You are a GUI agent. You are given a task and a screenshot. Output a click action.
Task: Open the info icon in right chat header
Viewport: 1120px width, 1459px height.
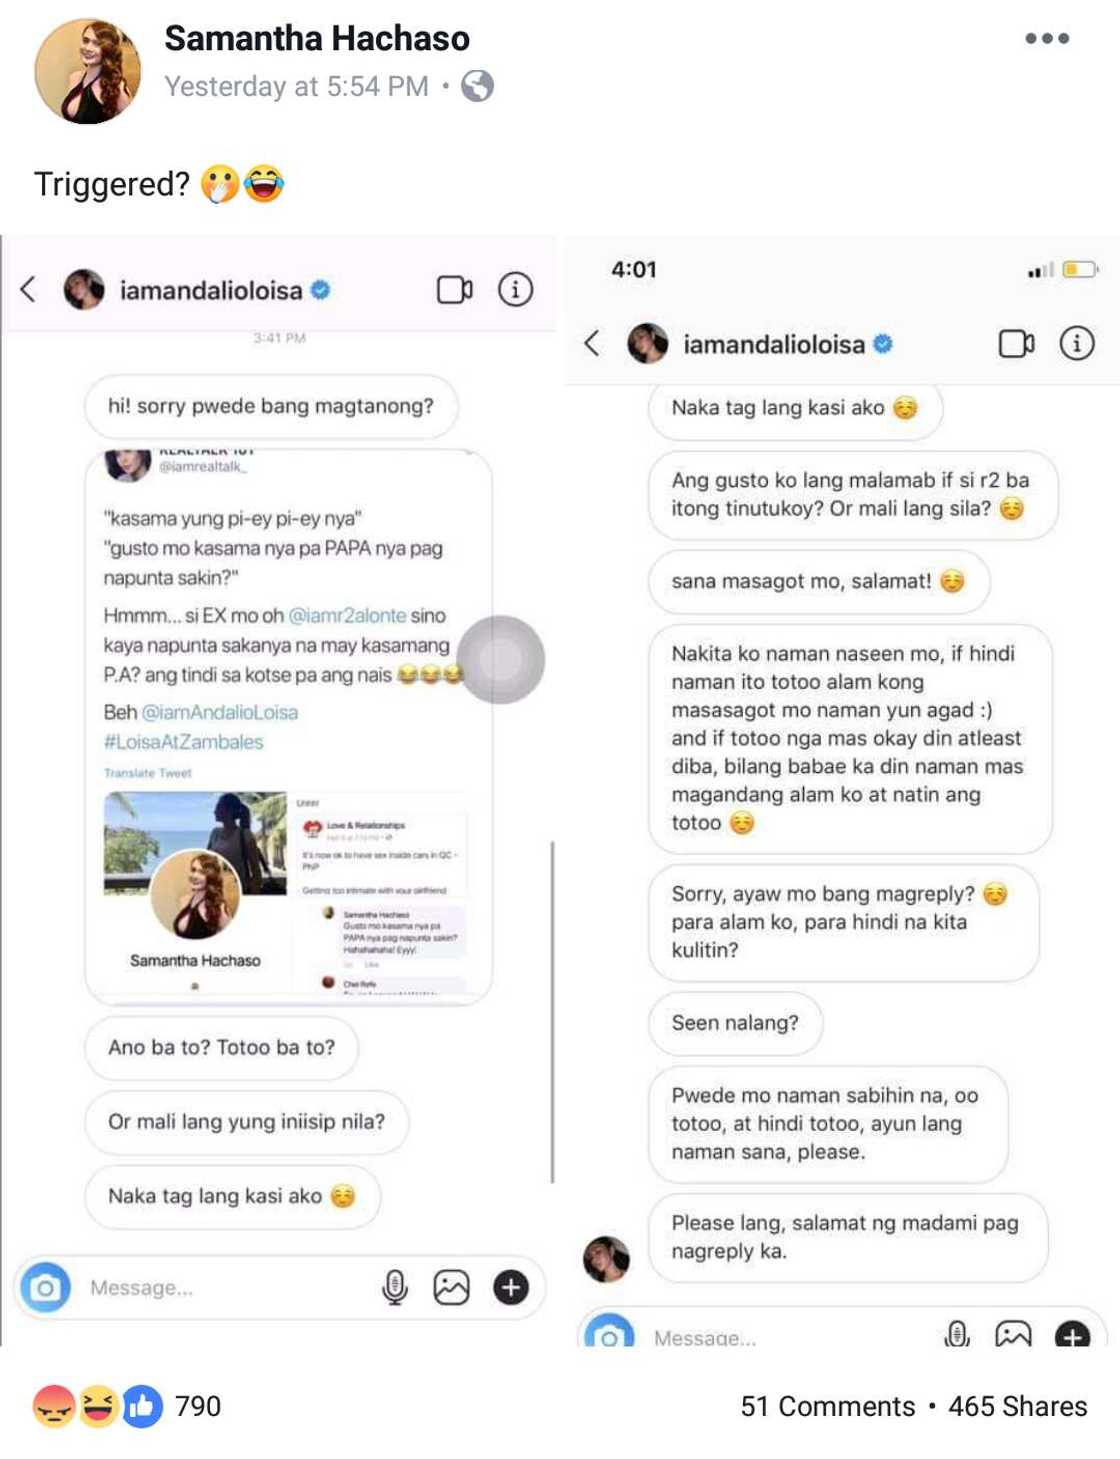coord(1077,344)
